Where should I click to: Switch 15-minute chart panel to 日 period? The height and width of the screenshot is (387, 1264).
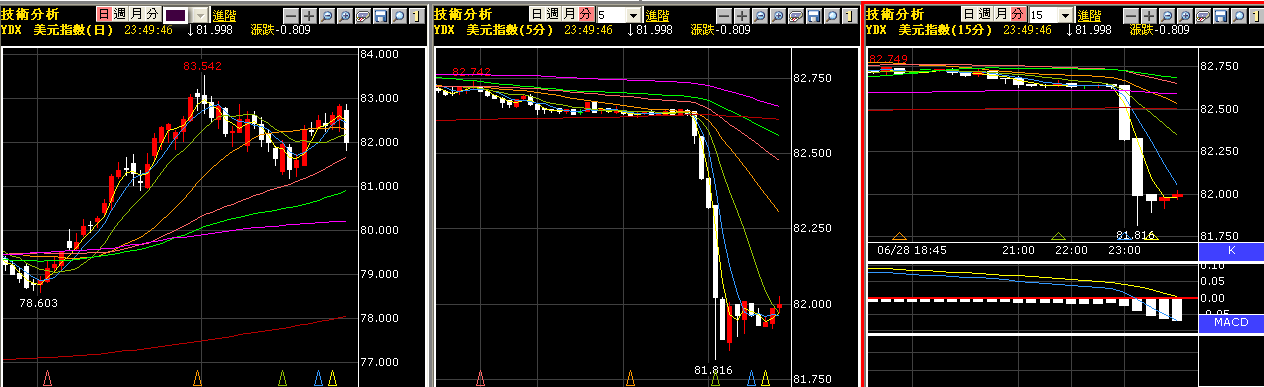(969, 14)
